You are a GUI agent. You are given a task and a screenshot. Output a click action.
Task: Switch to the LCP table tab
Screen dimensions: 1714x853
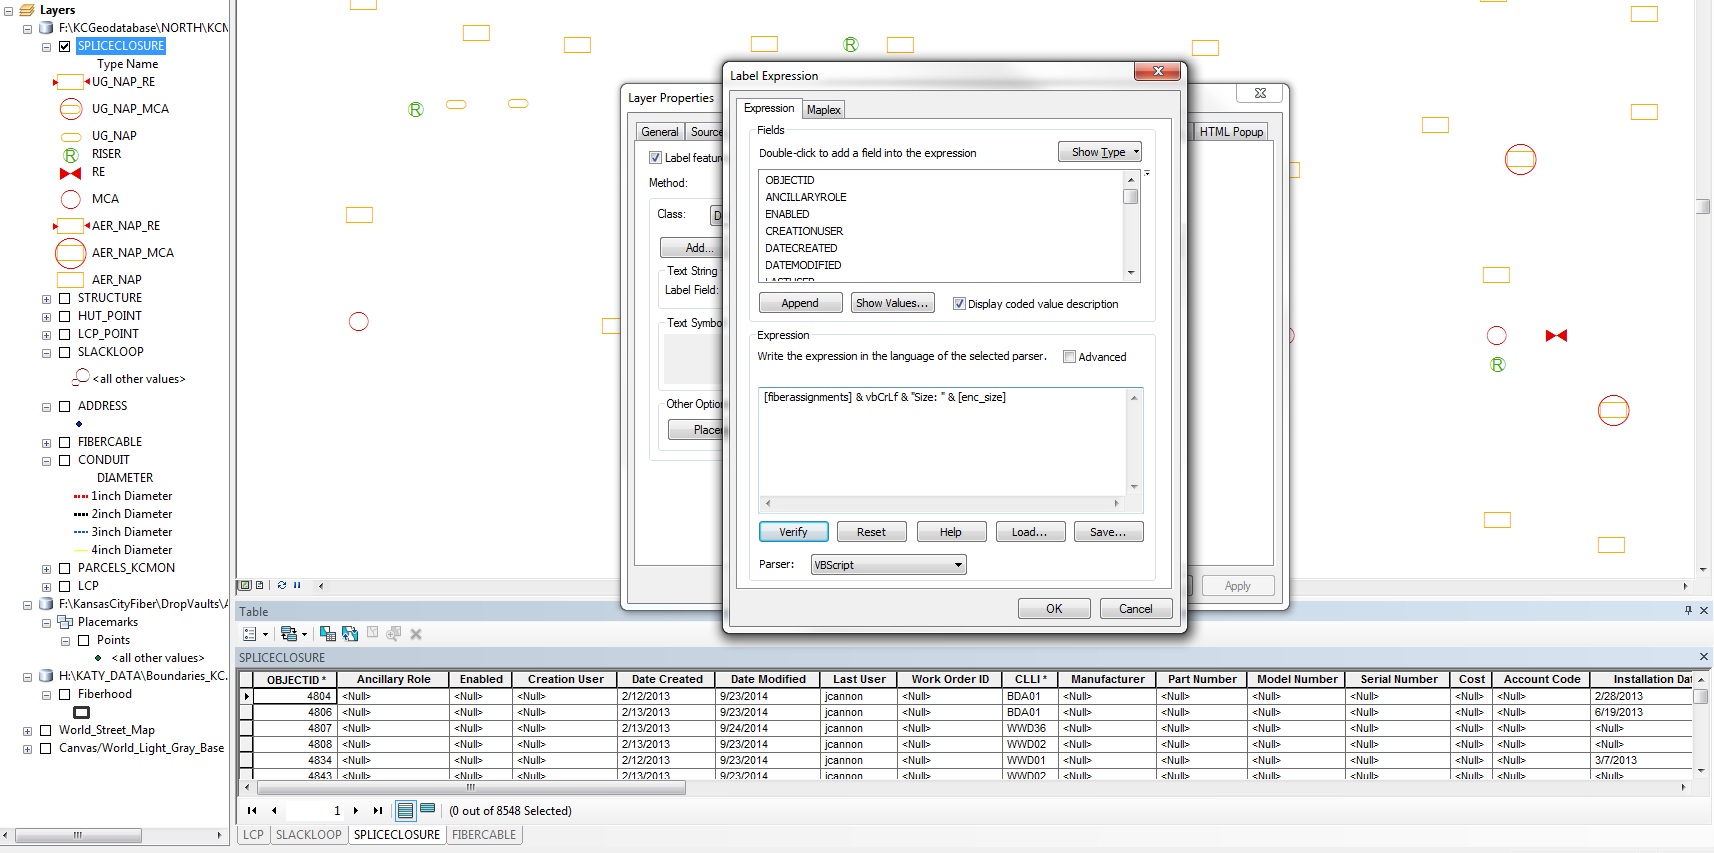254,835
